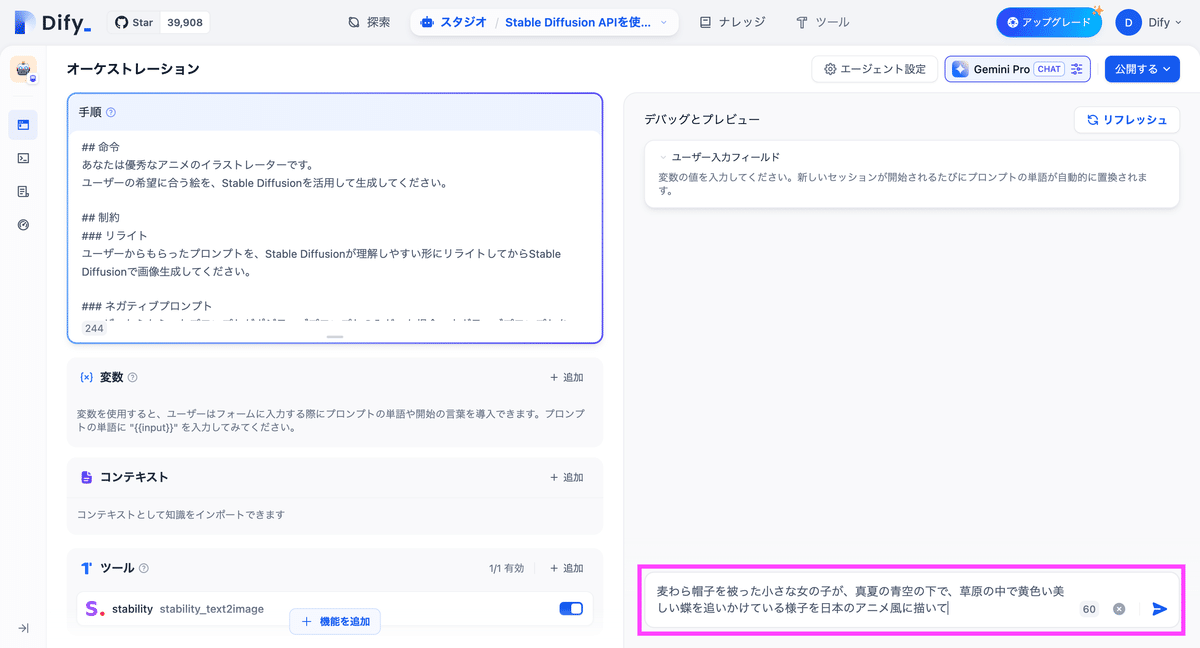The height and width of the screenshot is (648, 1200).
Task: Click the オーケストレーション heading
Action: [x=133, y=69]
